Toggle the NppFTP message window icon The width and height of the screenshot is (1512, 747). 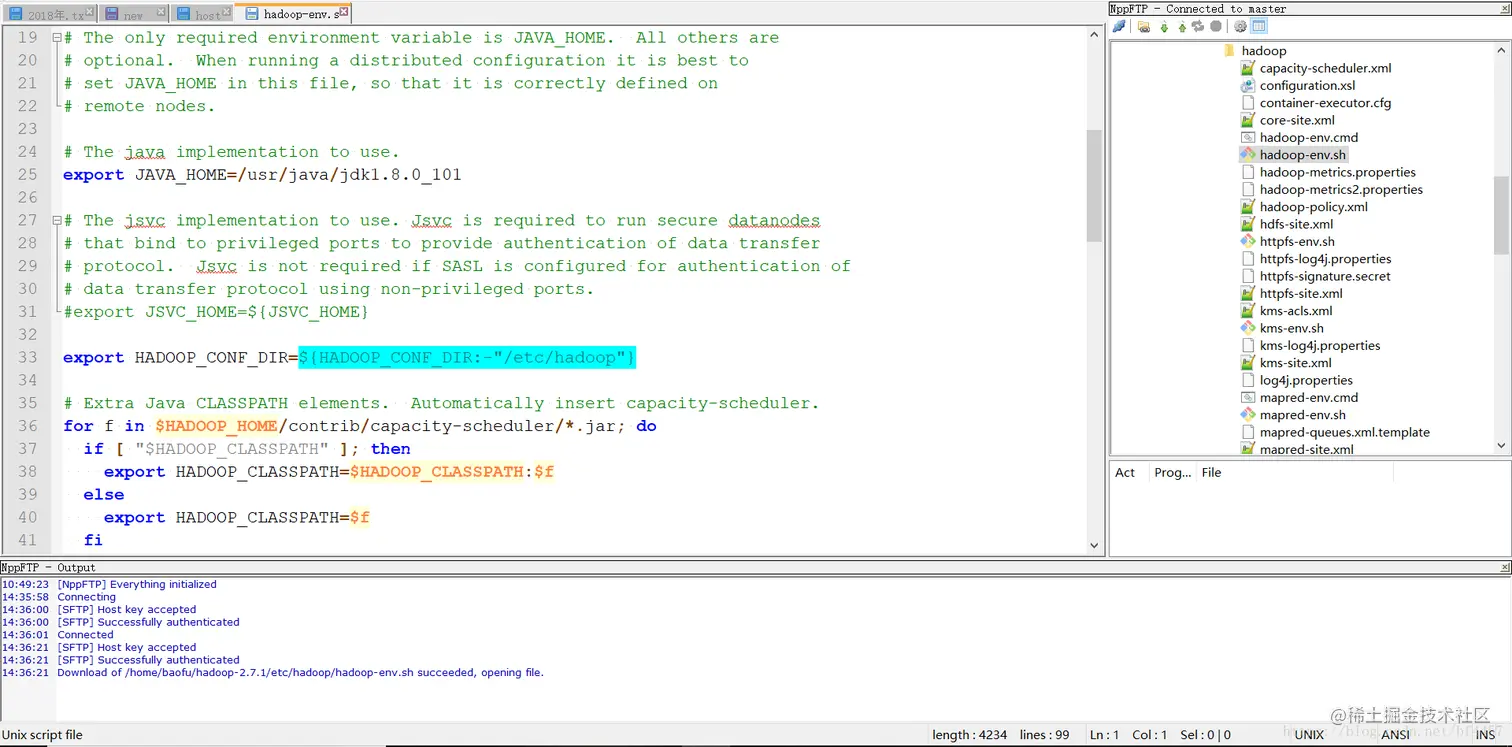coord(1259,27)
